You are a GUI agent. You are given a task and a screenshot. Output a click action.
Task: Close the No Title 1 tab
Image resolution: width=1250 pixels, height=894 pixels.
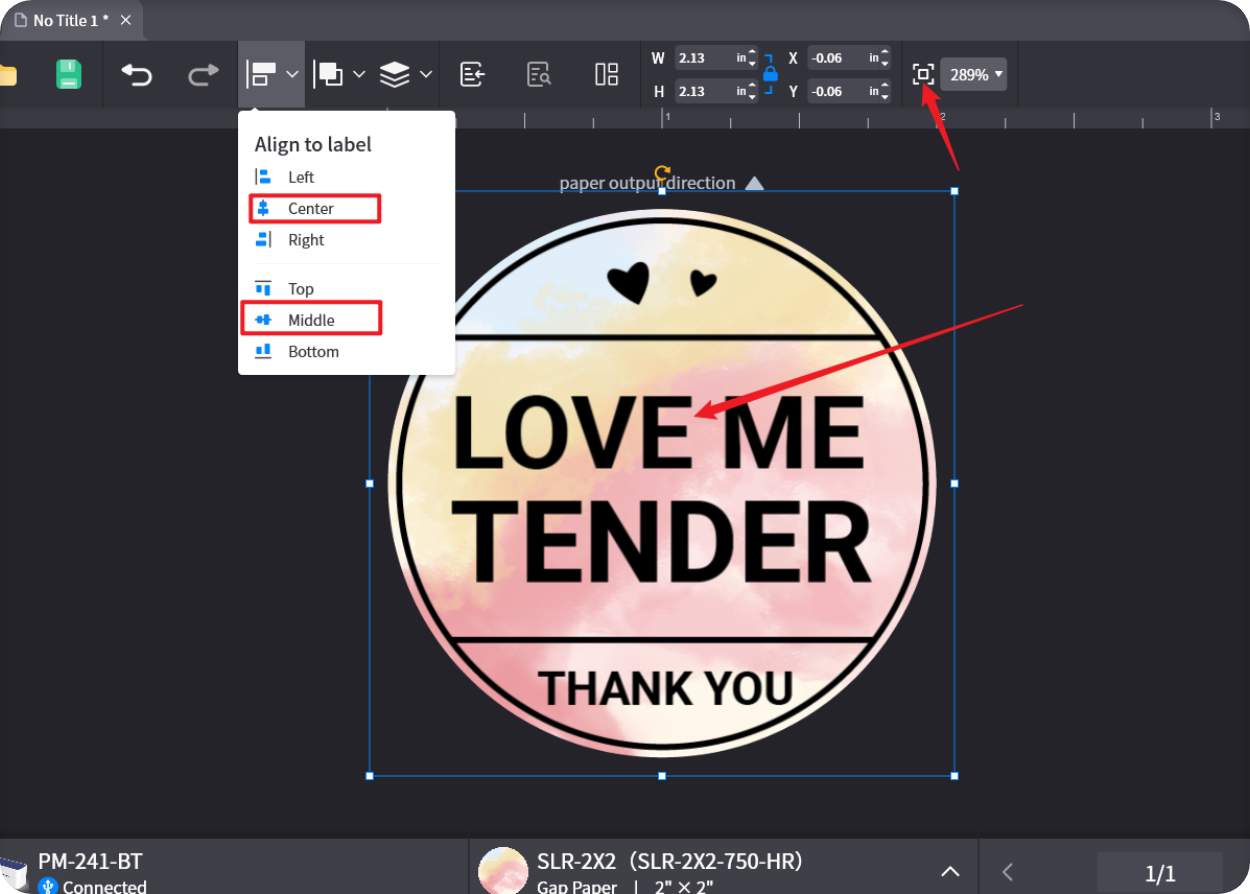coord(126,20)
